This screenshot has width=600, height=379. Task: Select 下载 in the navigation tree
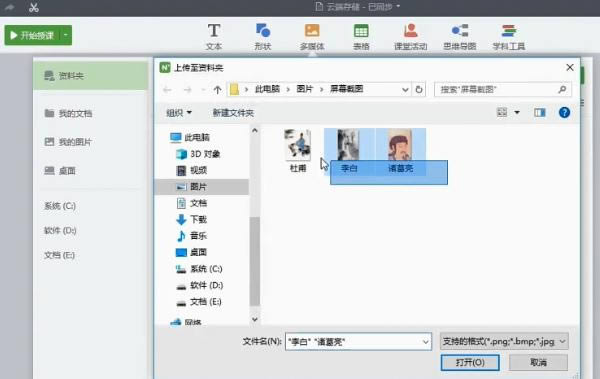(x=192, y=219)
